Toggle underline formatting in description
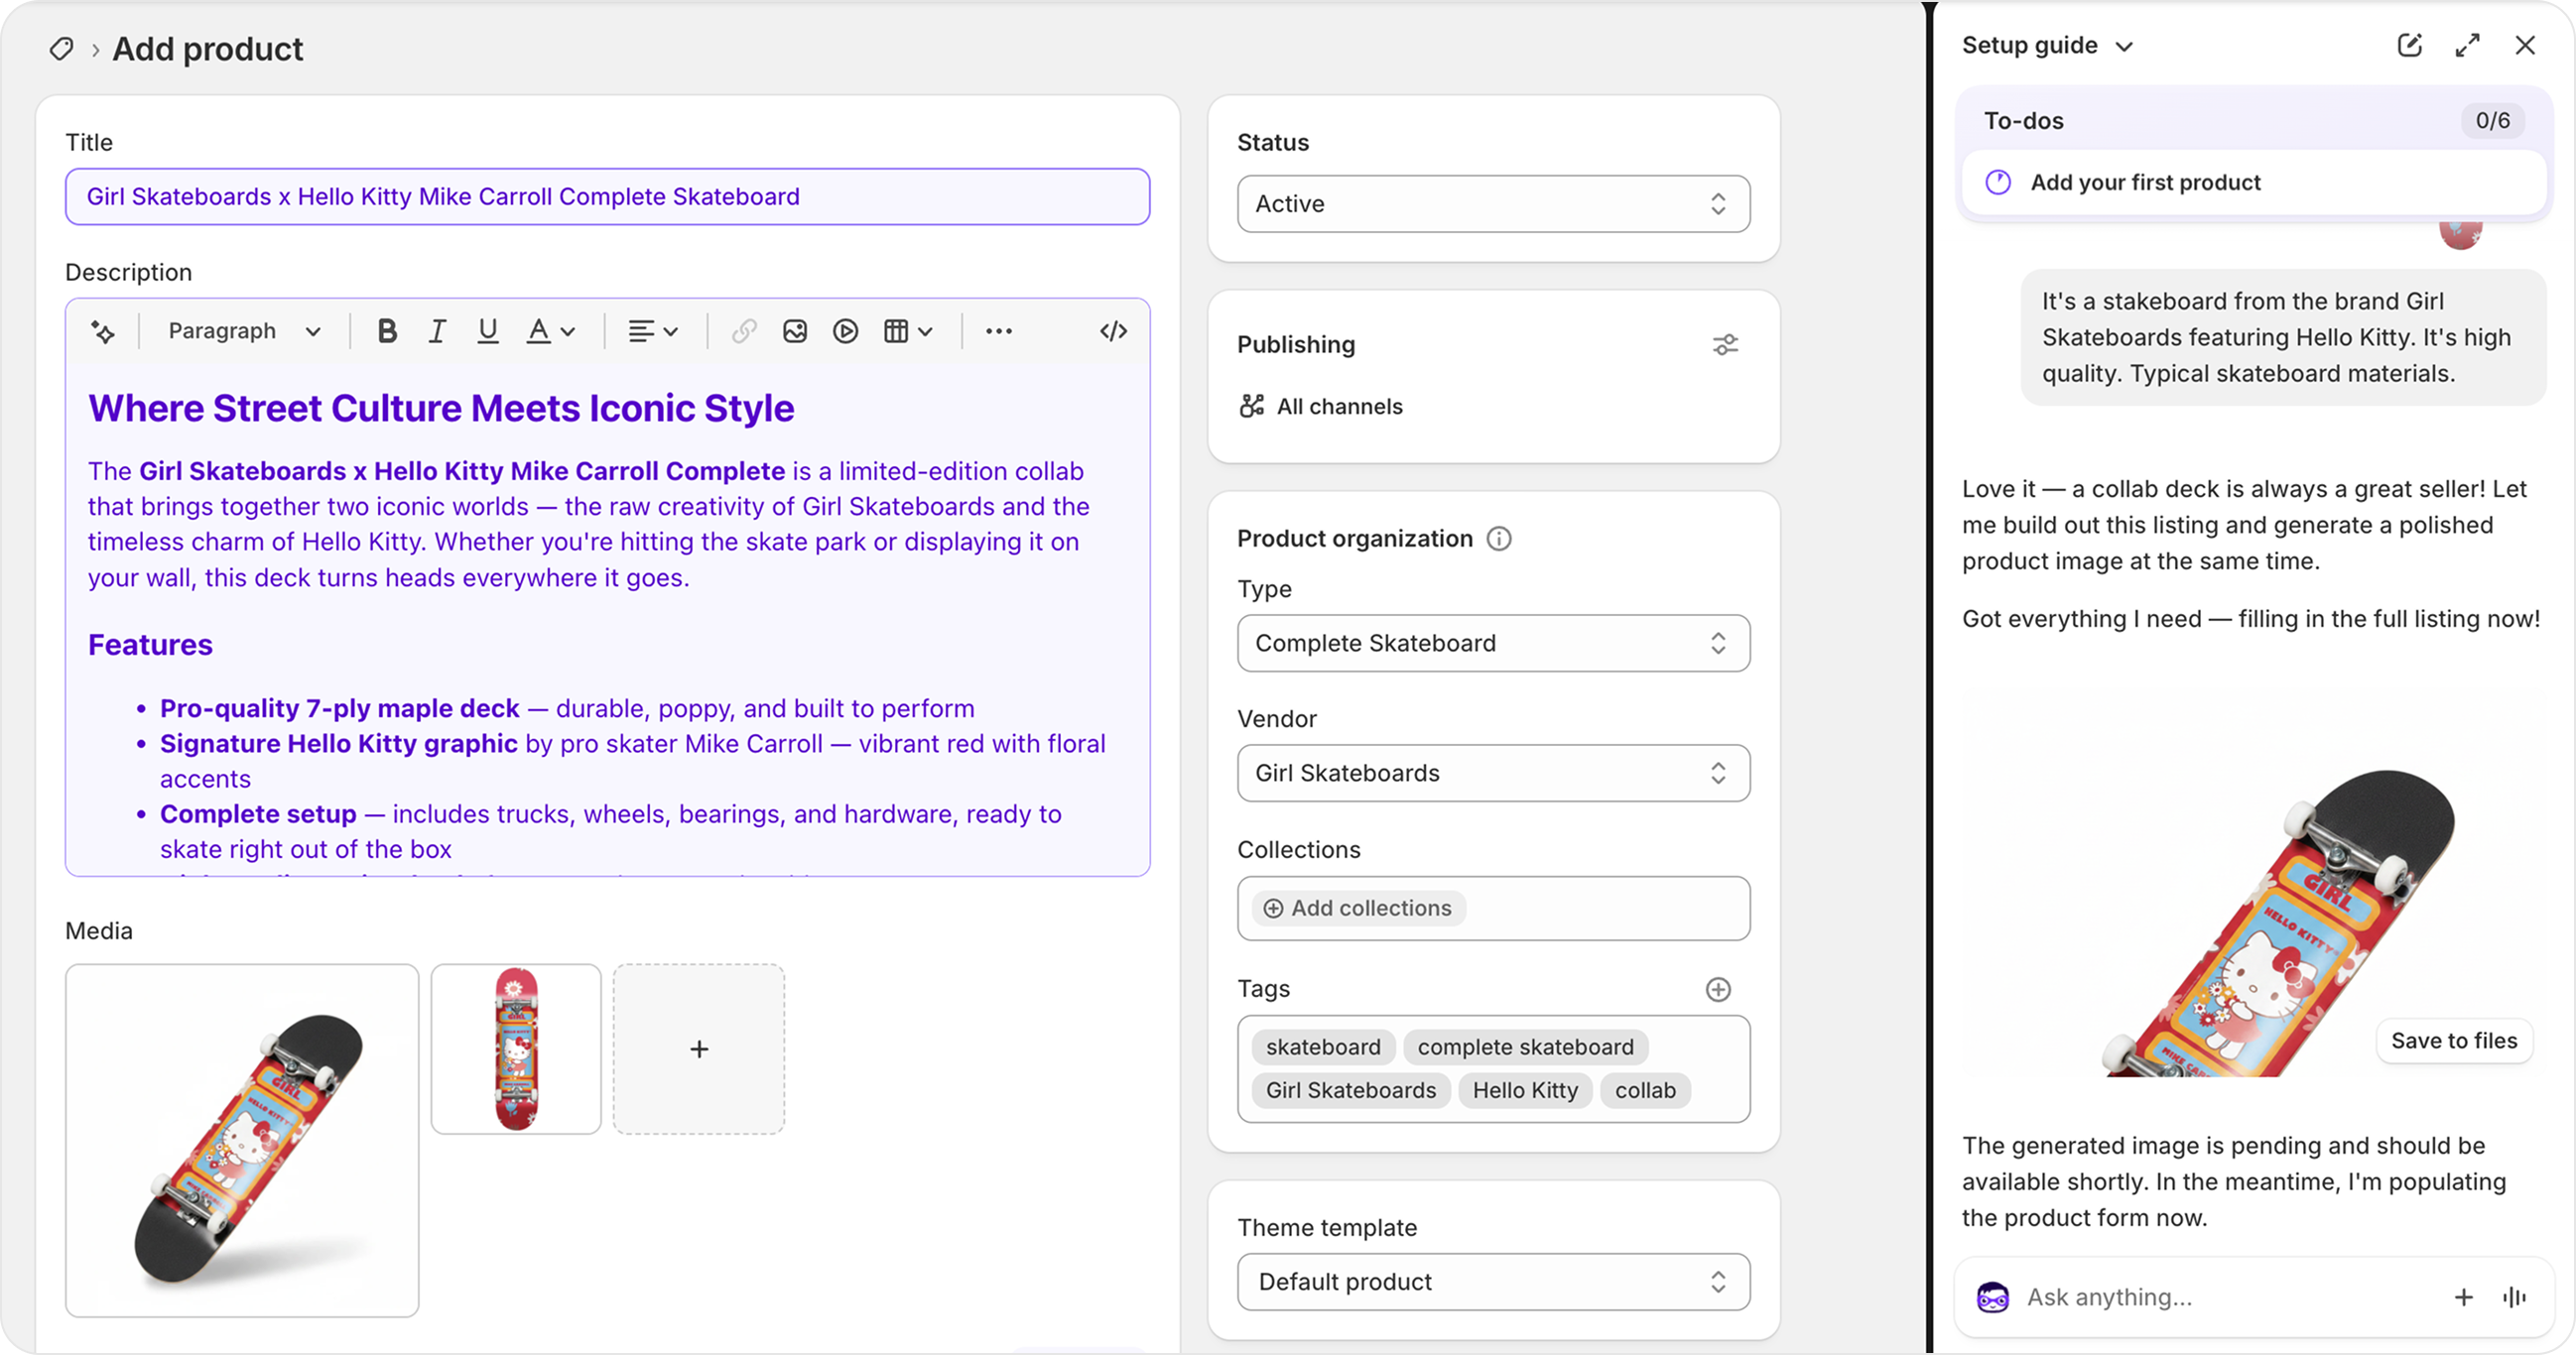The height and width of the screenshot is (1355, 2576). click(487, 331)
